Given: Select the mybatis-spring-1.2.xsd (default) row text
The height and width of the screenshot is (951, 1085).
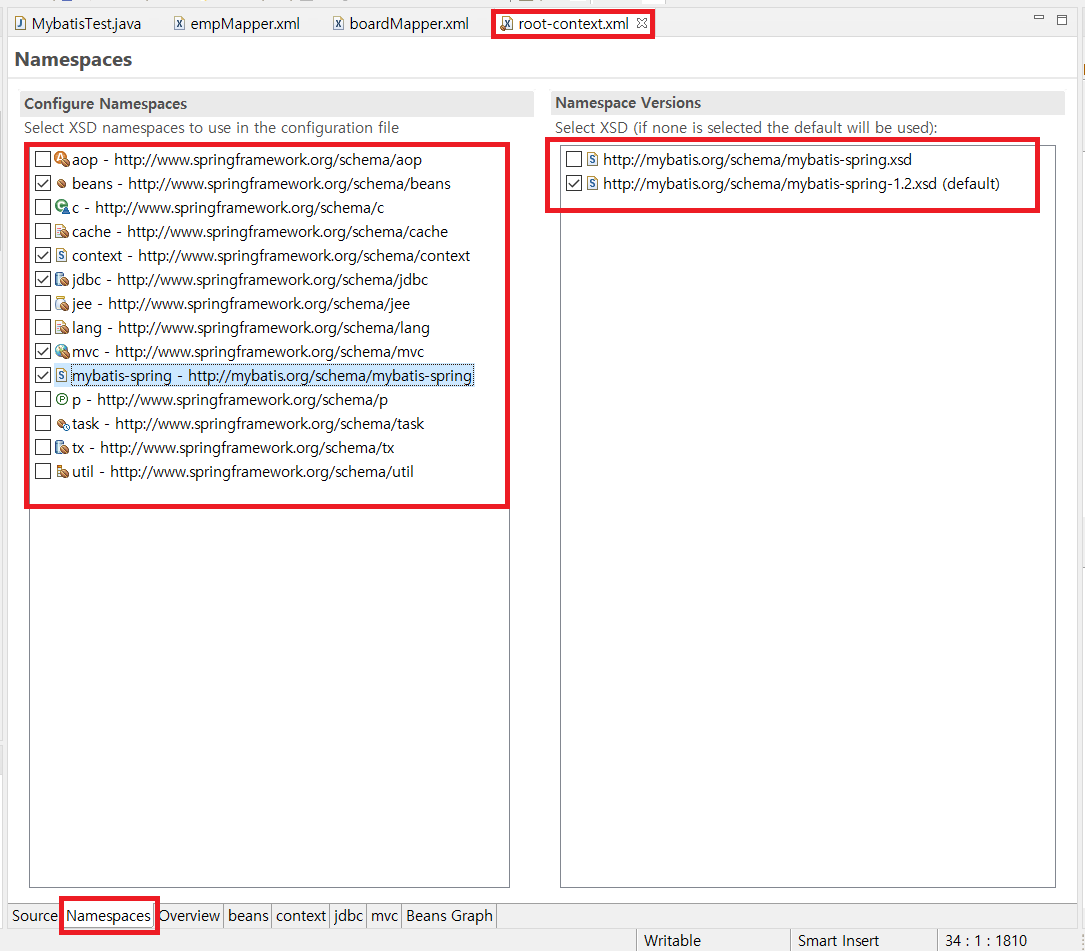Looking at the screenshot, I should click(801, 184).
